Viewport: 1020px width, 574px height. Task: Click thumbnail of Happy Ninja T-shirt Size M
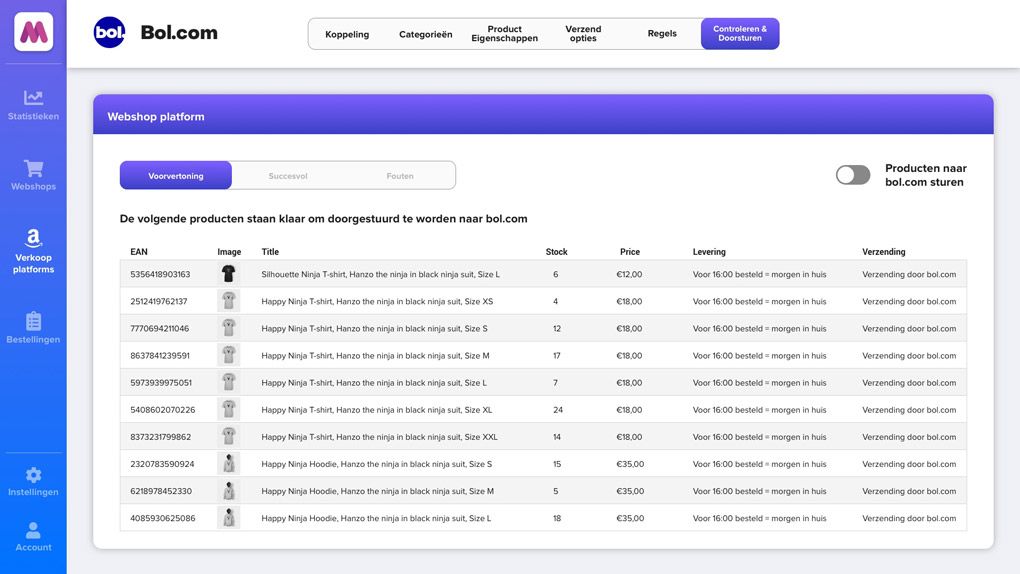coord(228,355)
